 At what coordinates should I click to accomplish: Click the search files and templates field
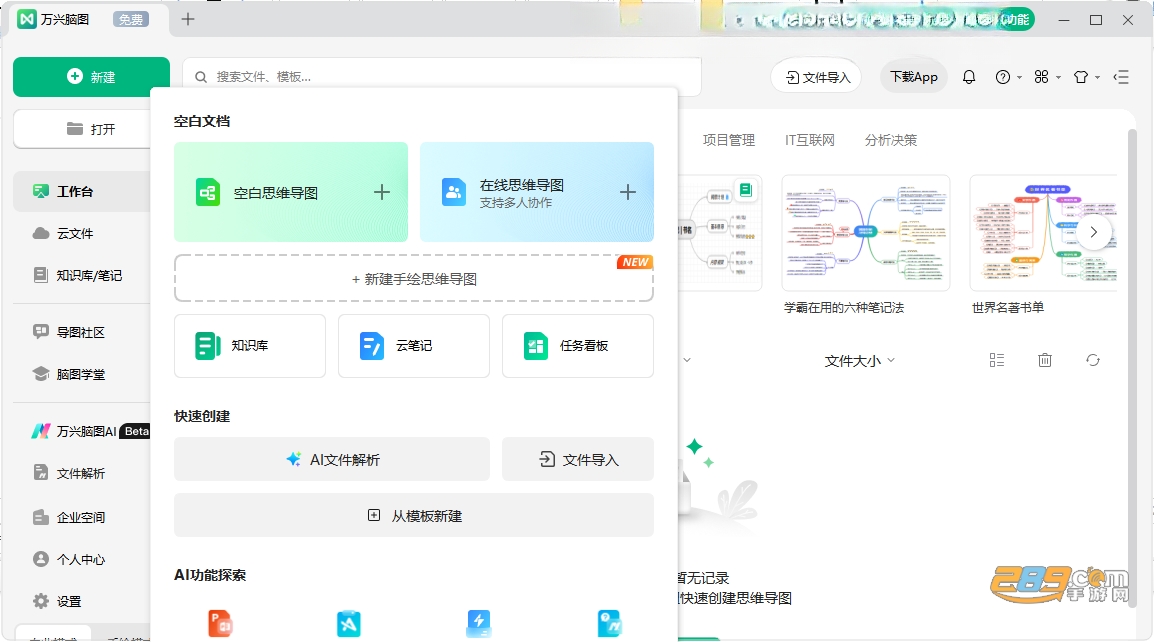tap(442, 77)
